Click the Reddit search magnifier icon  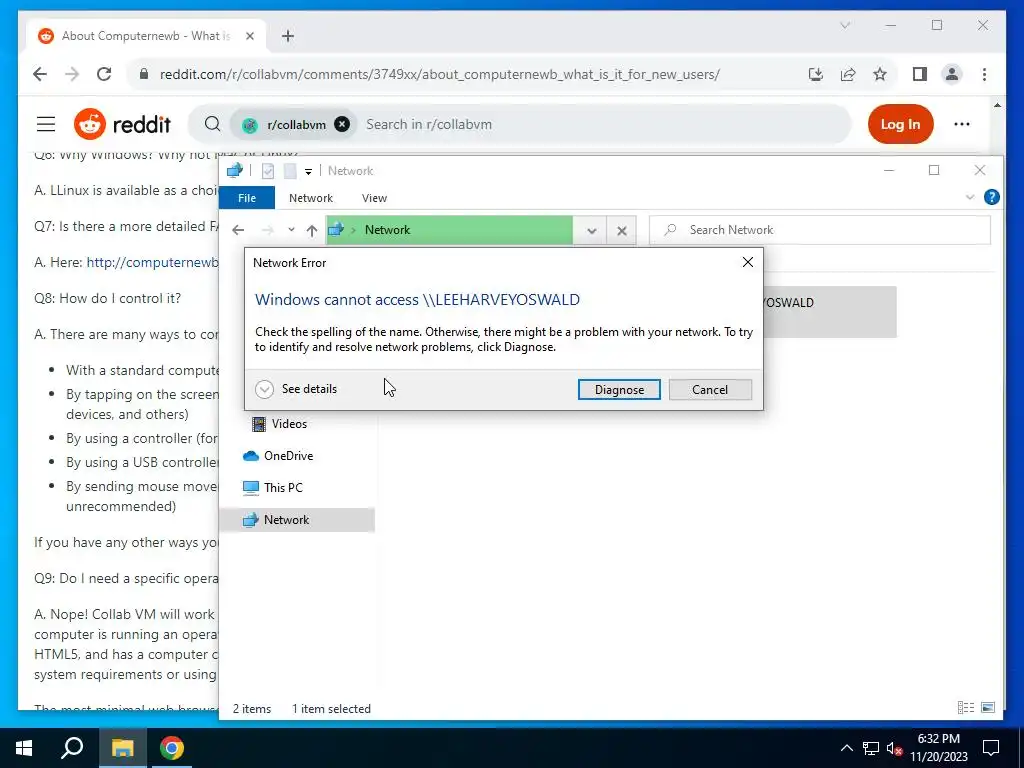212,124
